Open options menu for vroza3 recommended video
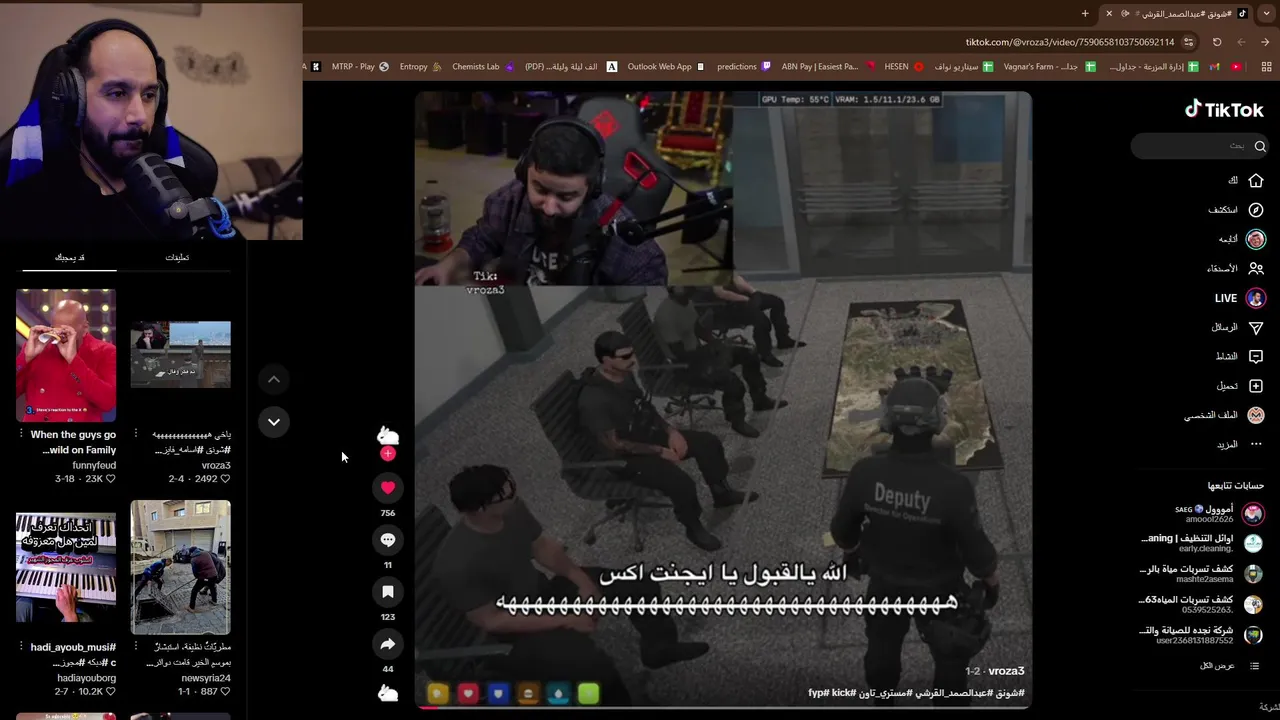The image size is (1280, 720). (x=136, y=435)
